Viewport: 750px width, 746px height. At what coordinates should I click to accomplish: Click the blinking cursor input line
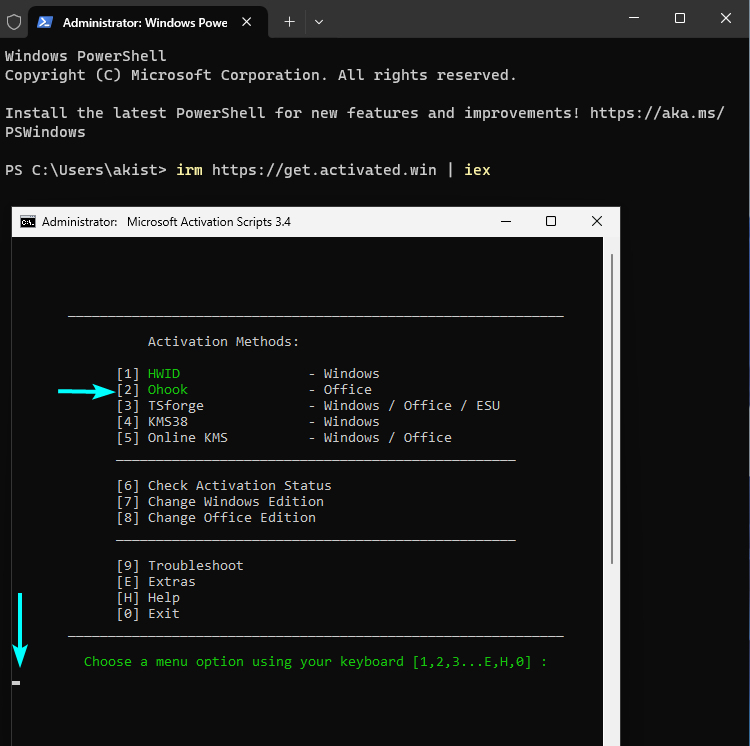pos(16,683)
